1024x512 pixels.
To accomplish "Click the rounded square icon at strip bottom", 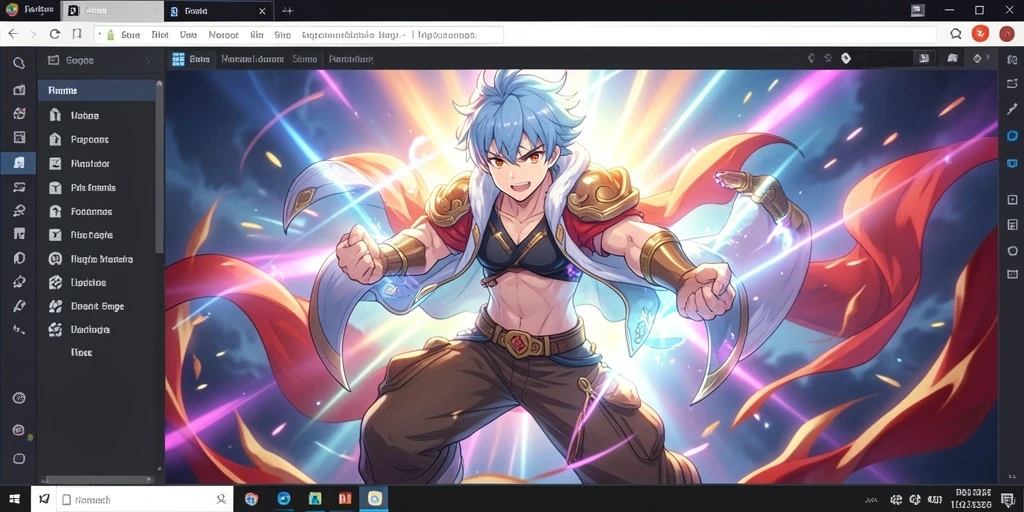I will click(19, 458).
